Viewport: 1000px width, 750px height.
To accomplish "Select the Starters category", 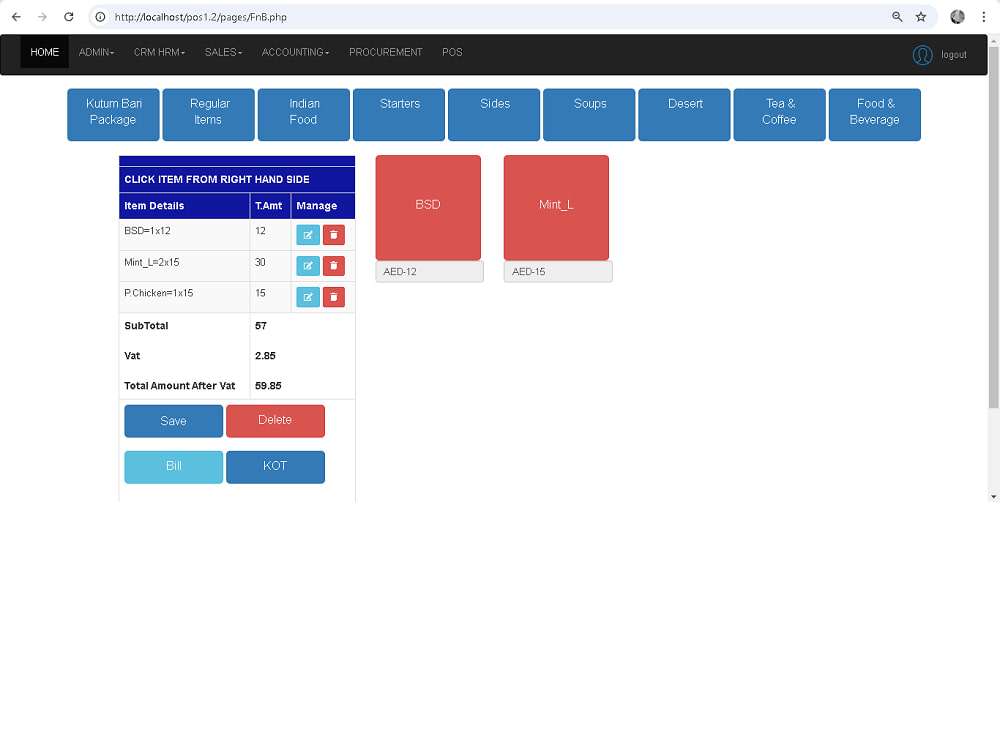I will pos(399,114).
